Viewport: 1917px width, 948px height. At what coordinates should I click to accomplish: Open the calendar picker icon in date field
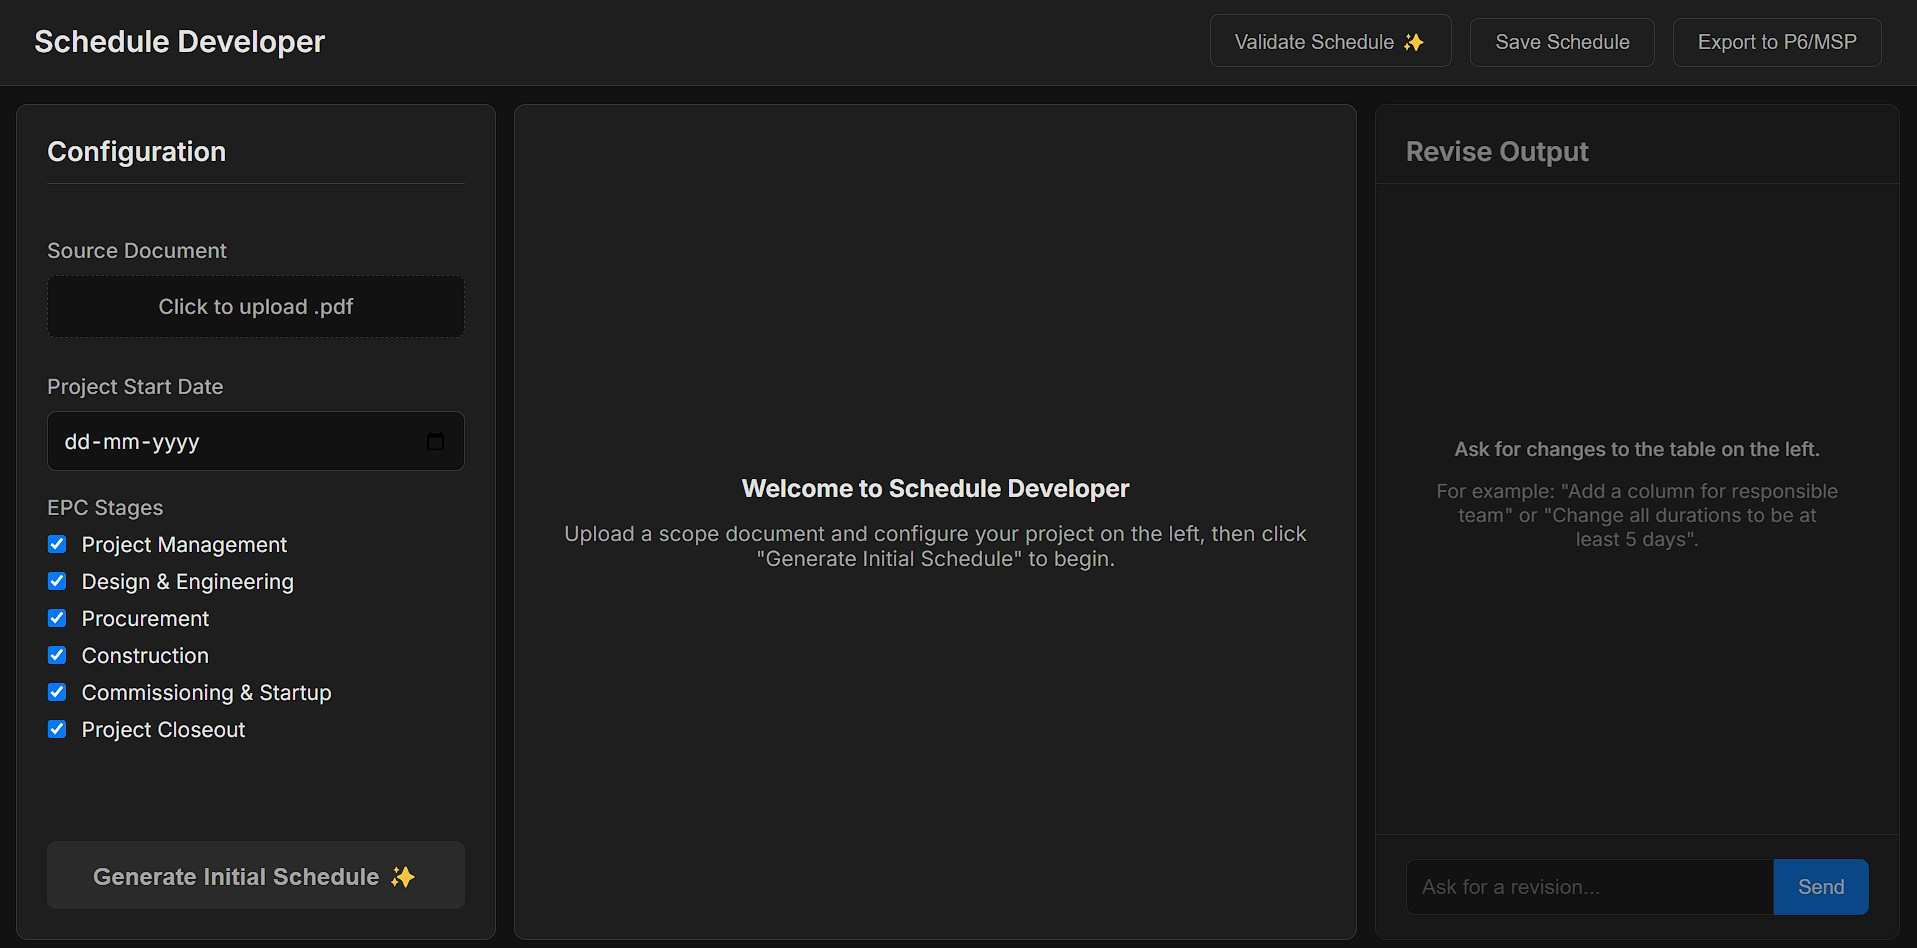coord(435,441)
